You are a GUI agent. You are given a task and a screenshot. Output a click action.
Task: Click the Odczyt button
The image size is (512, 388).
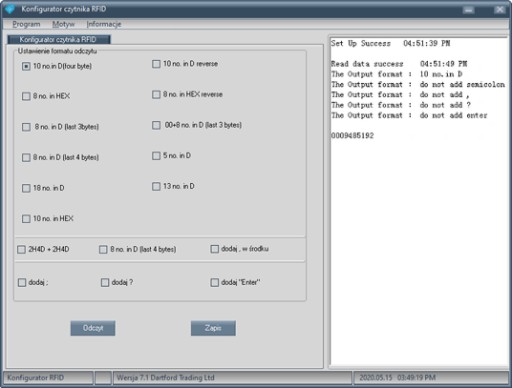[x=93, y=328]
